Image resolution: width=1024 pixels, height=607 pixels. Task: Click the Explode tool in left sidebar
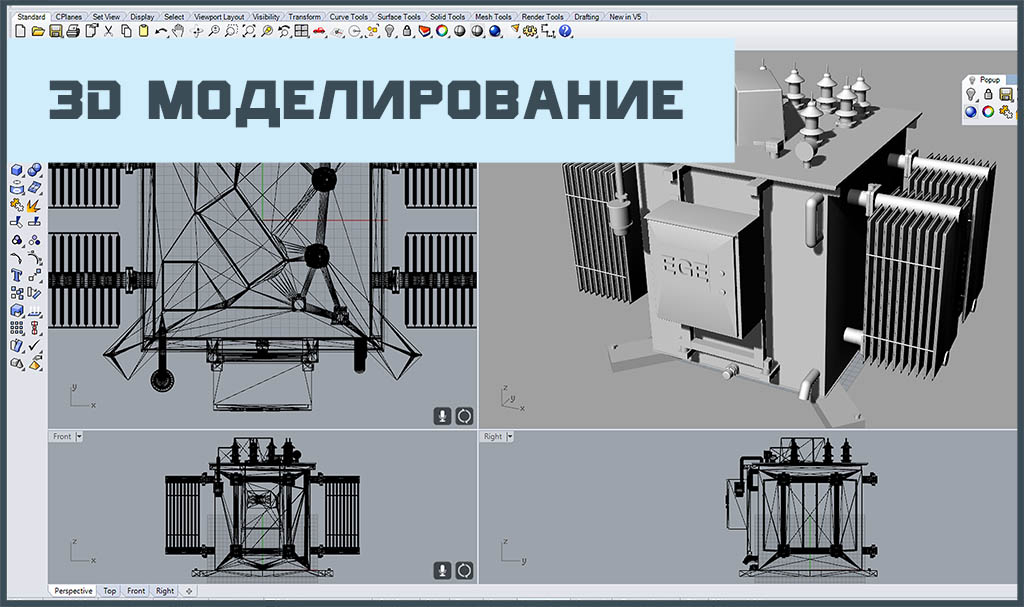33,206
